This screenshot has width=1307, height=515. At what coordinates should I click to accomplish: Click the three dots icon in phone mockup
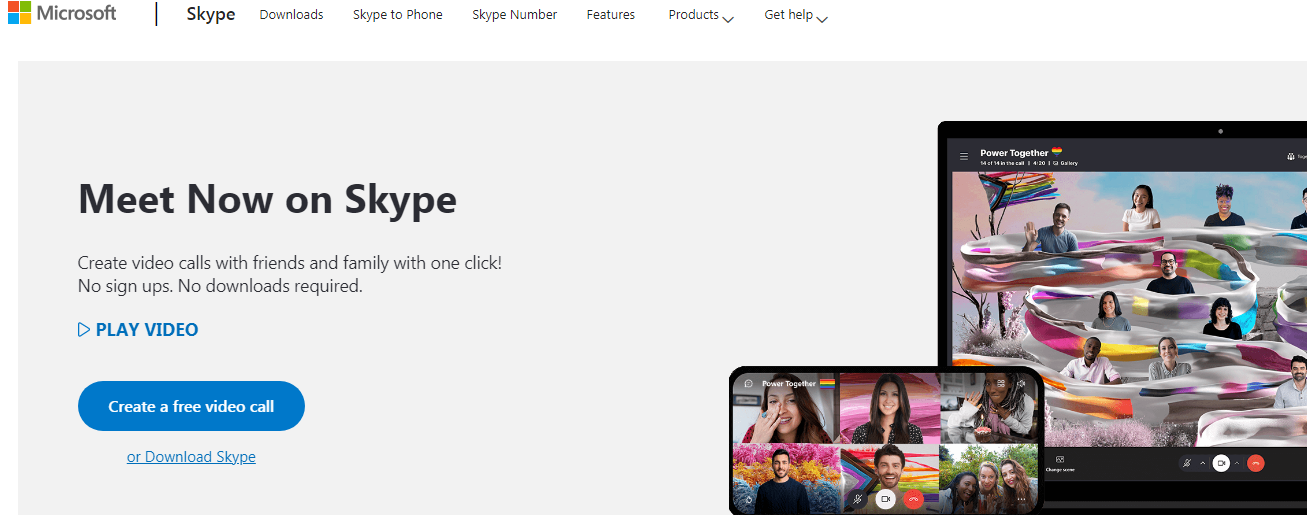click(1021, 499)
